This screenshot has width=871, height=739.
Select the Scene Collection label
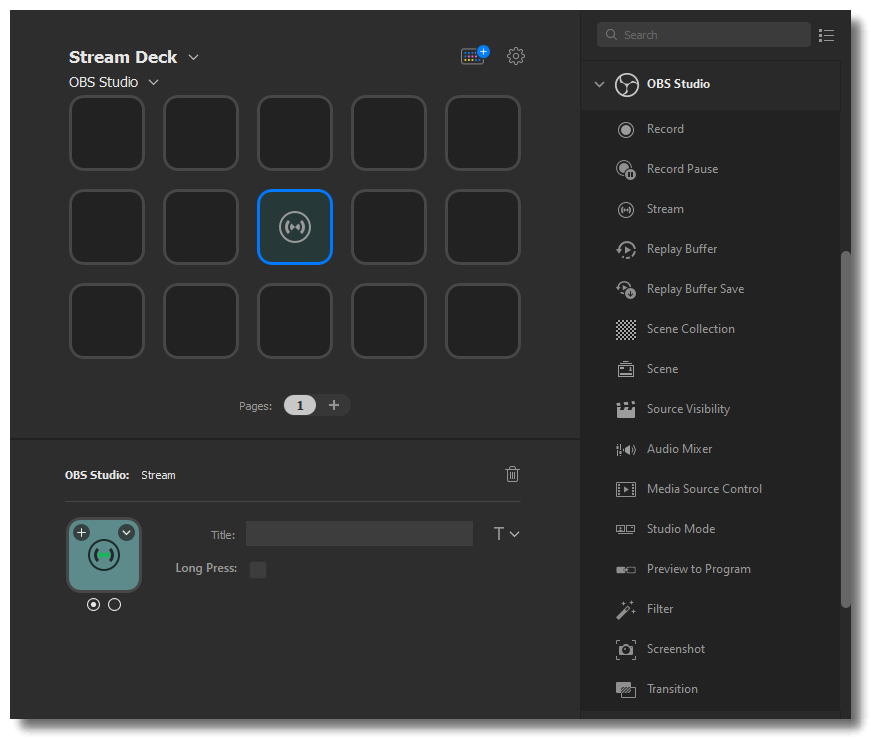(690, 329)
